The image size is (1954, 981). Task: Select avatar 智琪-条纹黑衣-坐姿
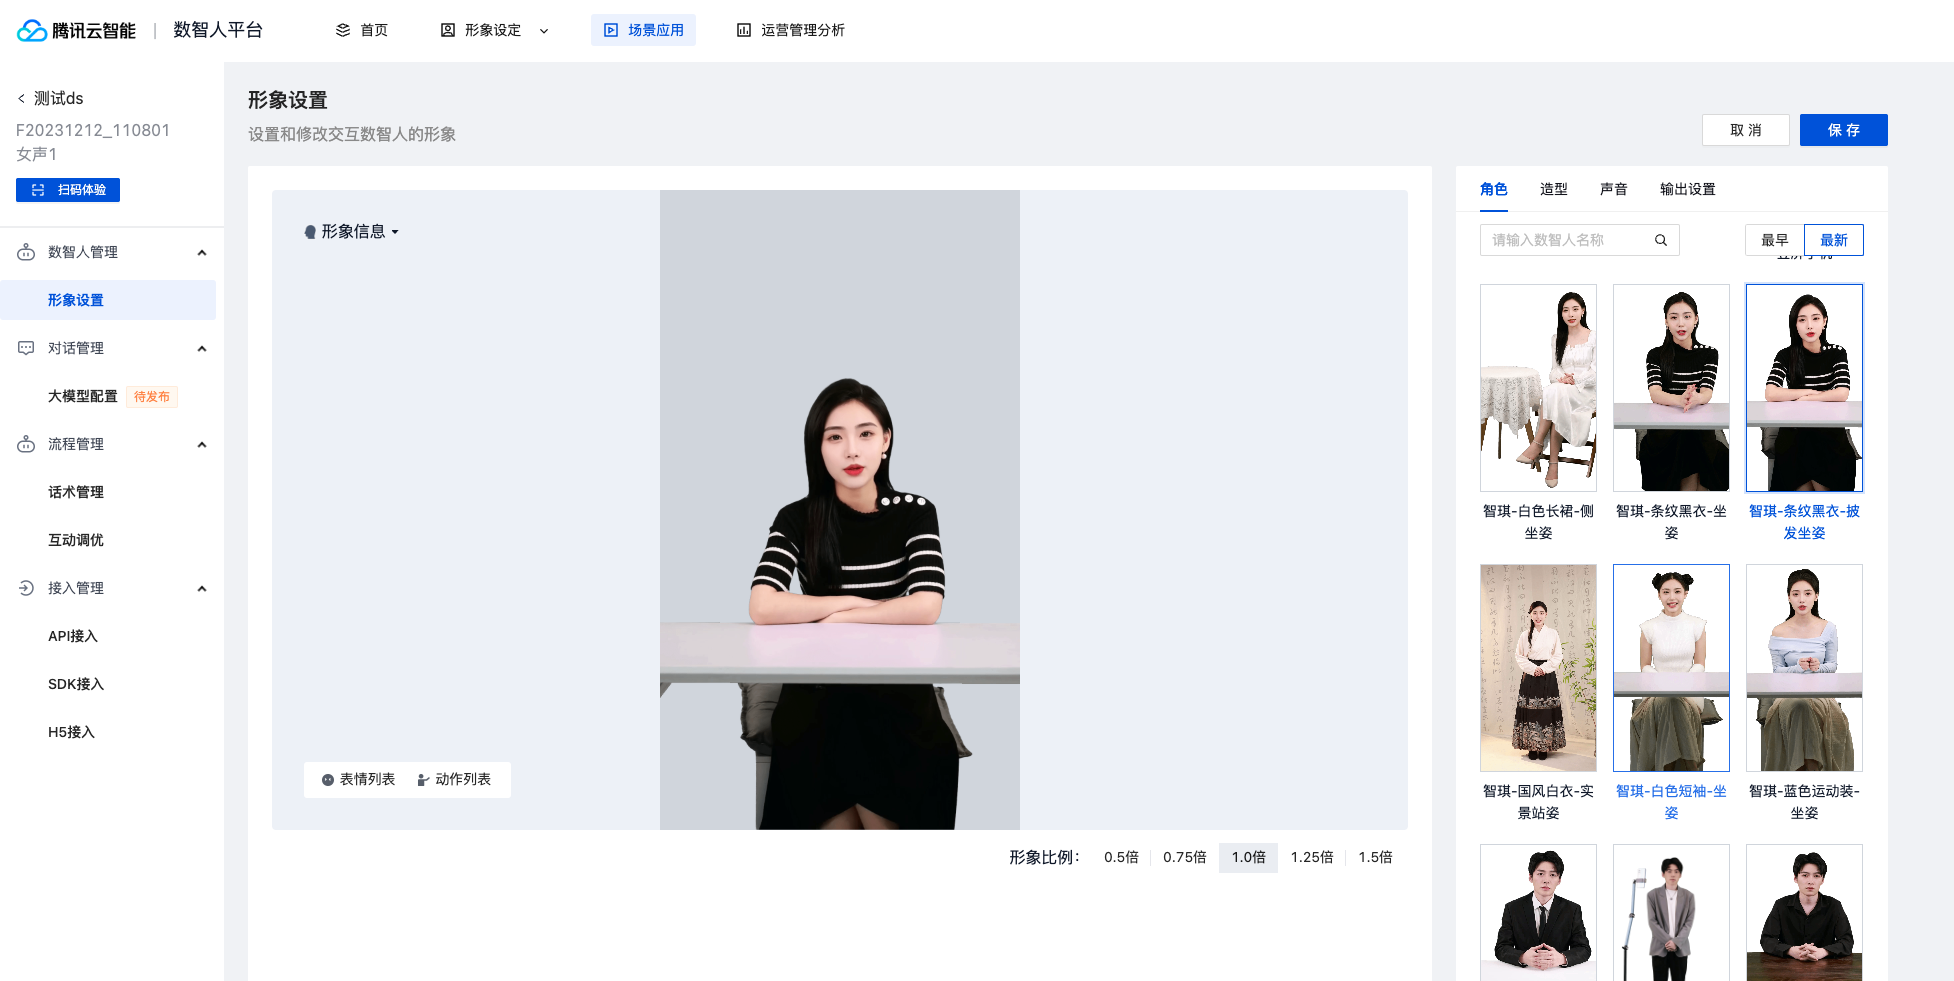1671,388
